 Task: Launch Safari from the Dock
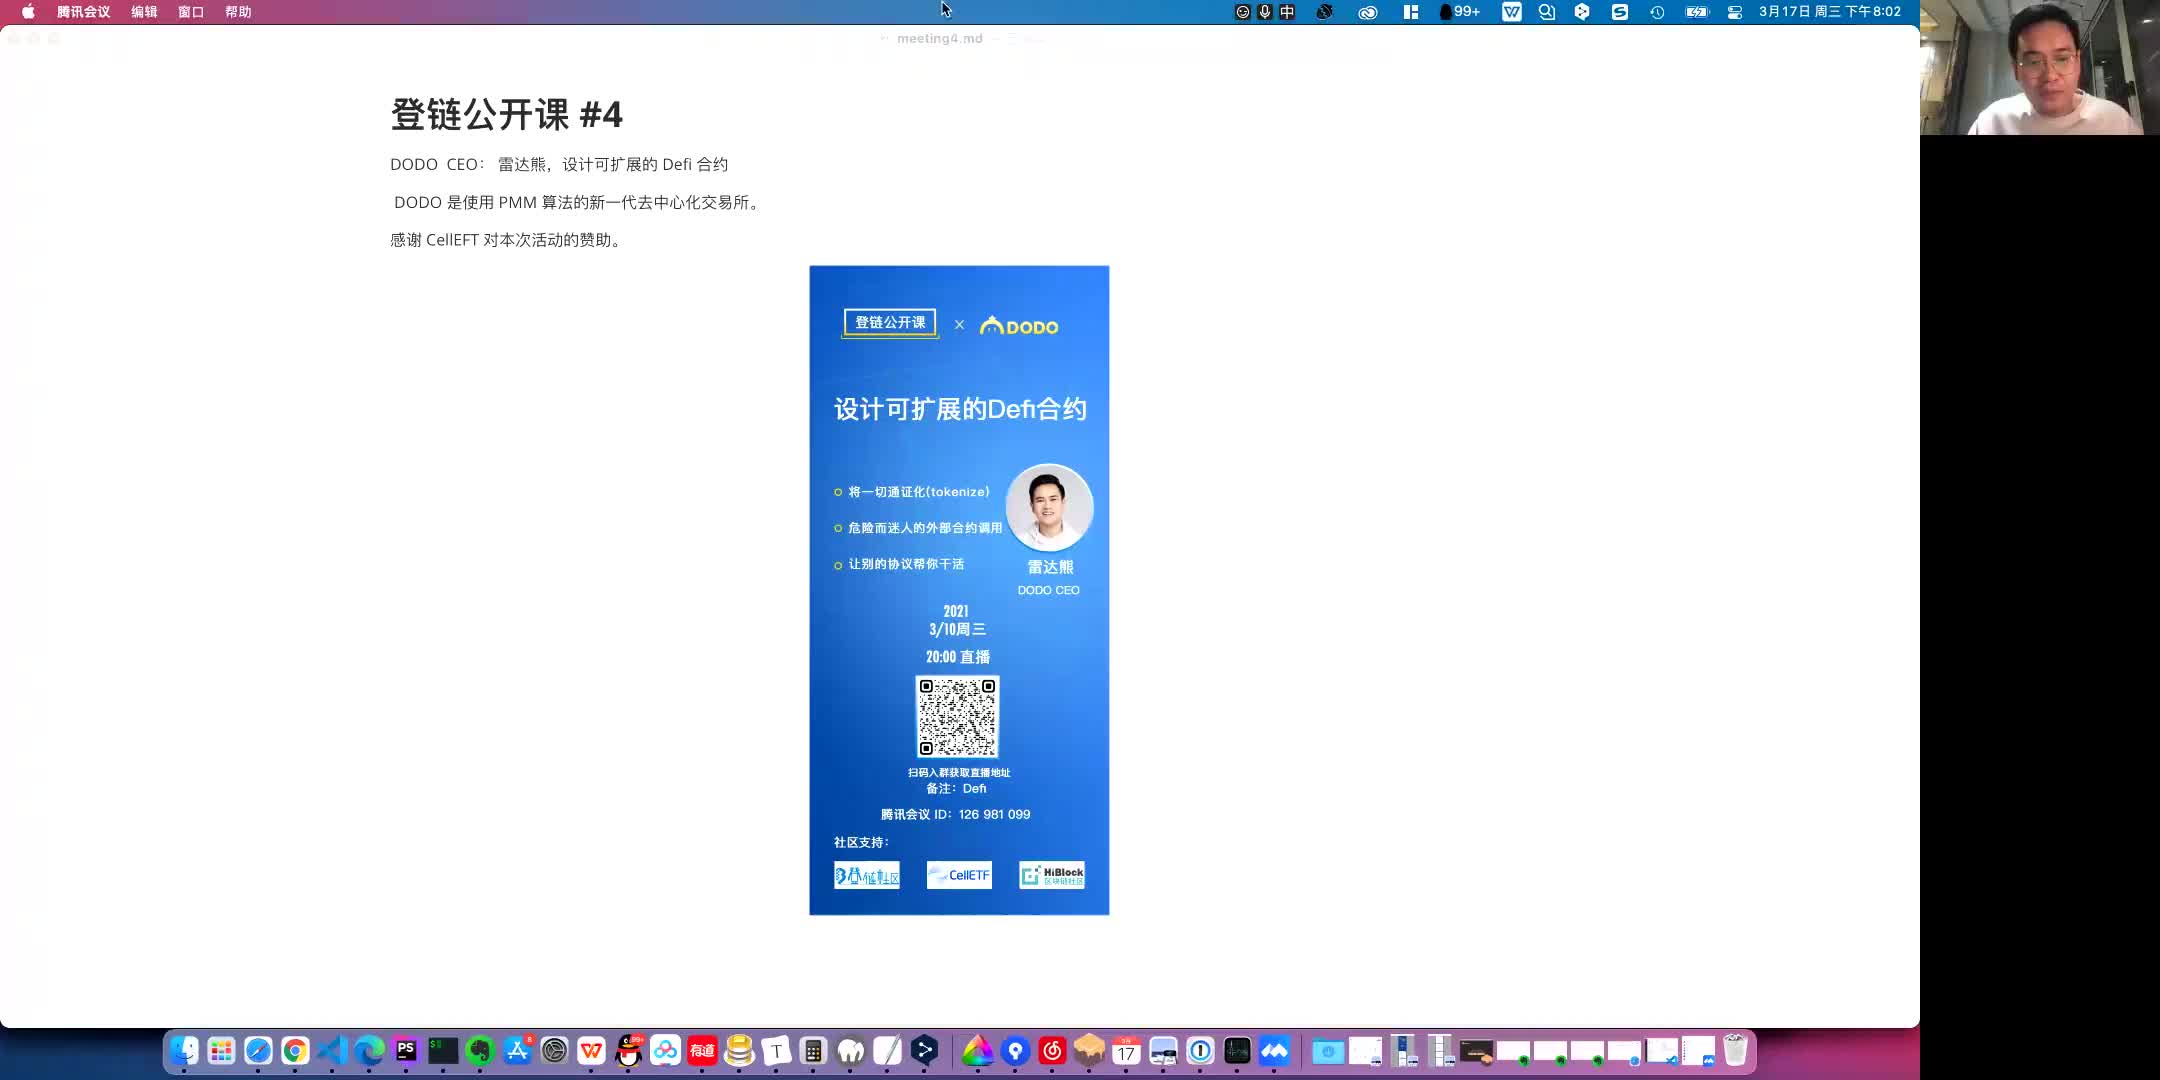coord(258,1051)
